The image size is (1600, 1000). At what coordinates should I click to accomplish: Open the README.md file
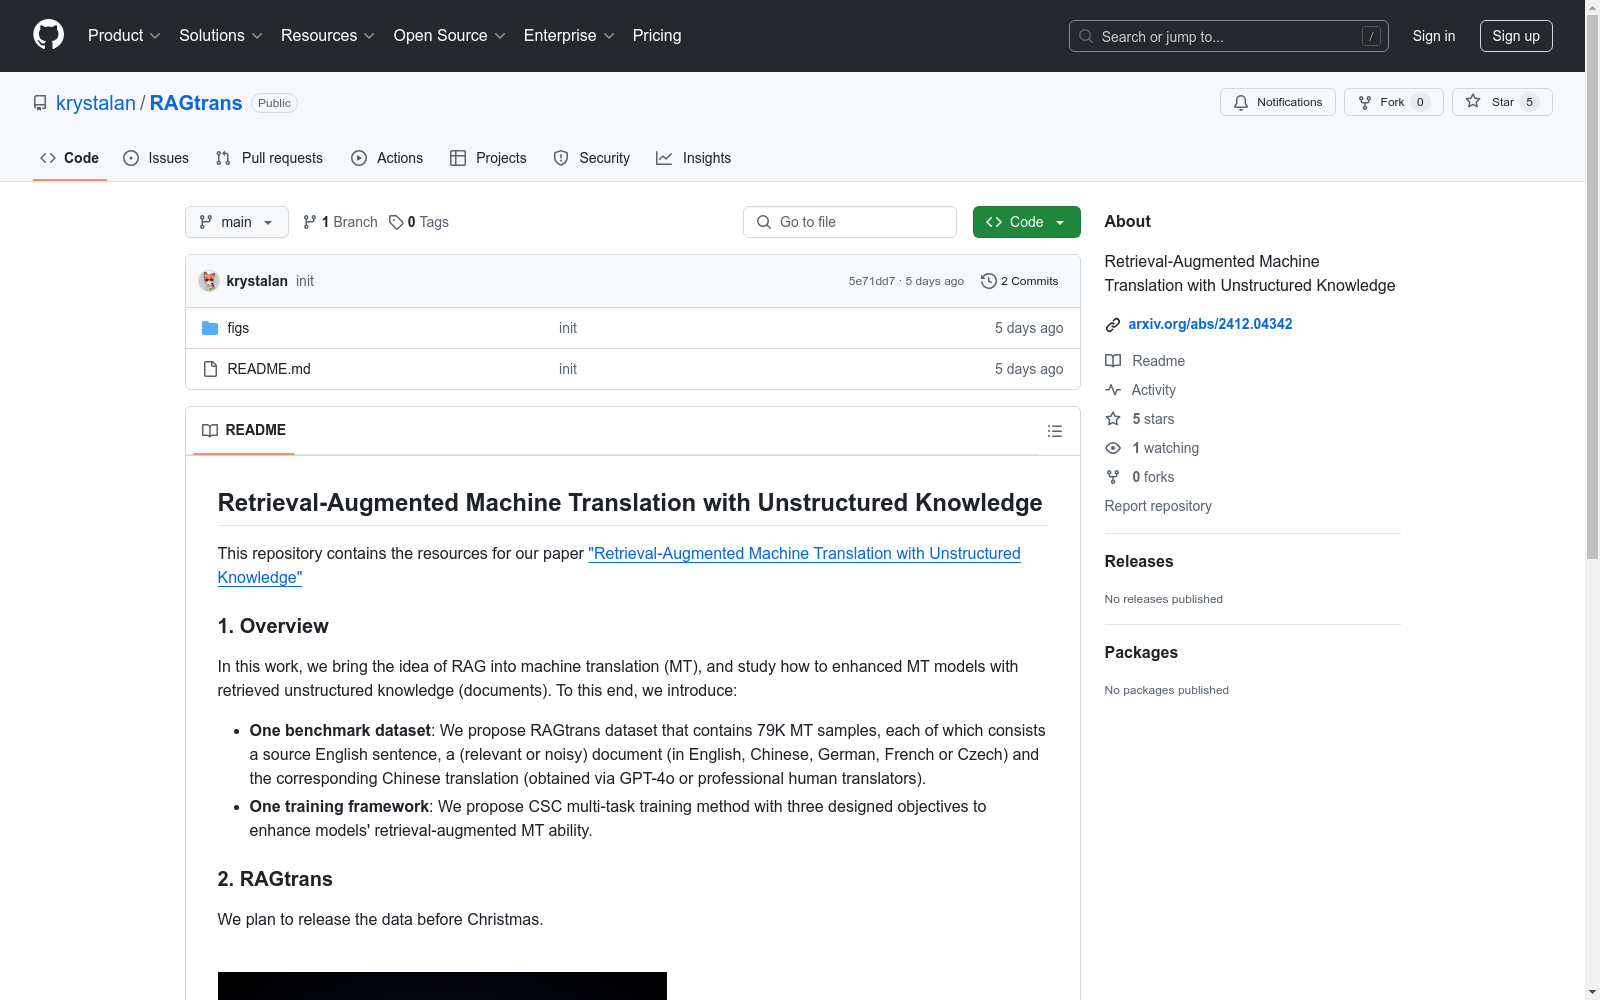click(269, 369)
